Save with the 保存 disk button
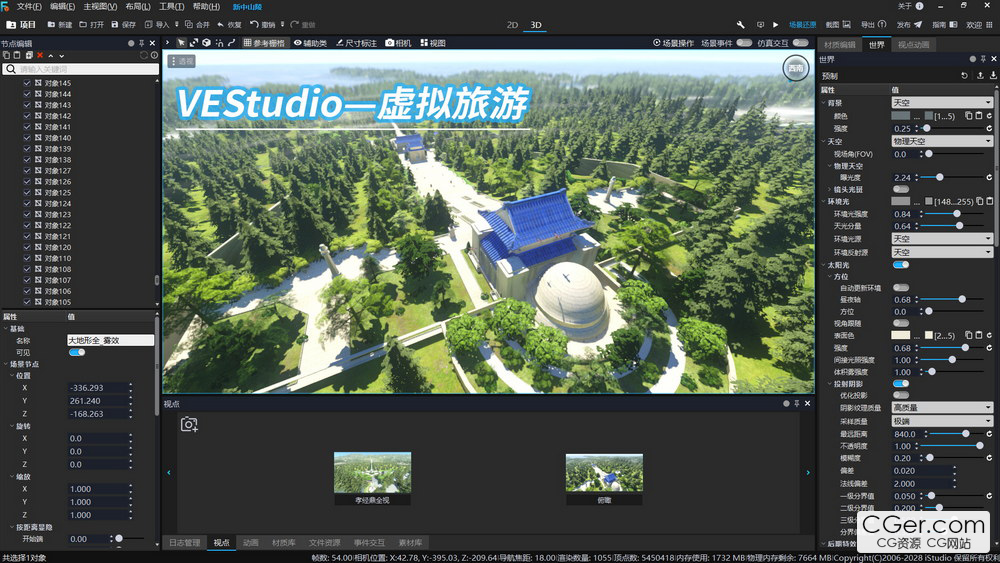Viewport: 1000px width, 563px height. (124, 25)
